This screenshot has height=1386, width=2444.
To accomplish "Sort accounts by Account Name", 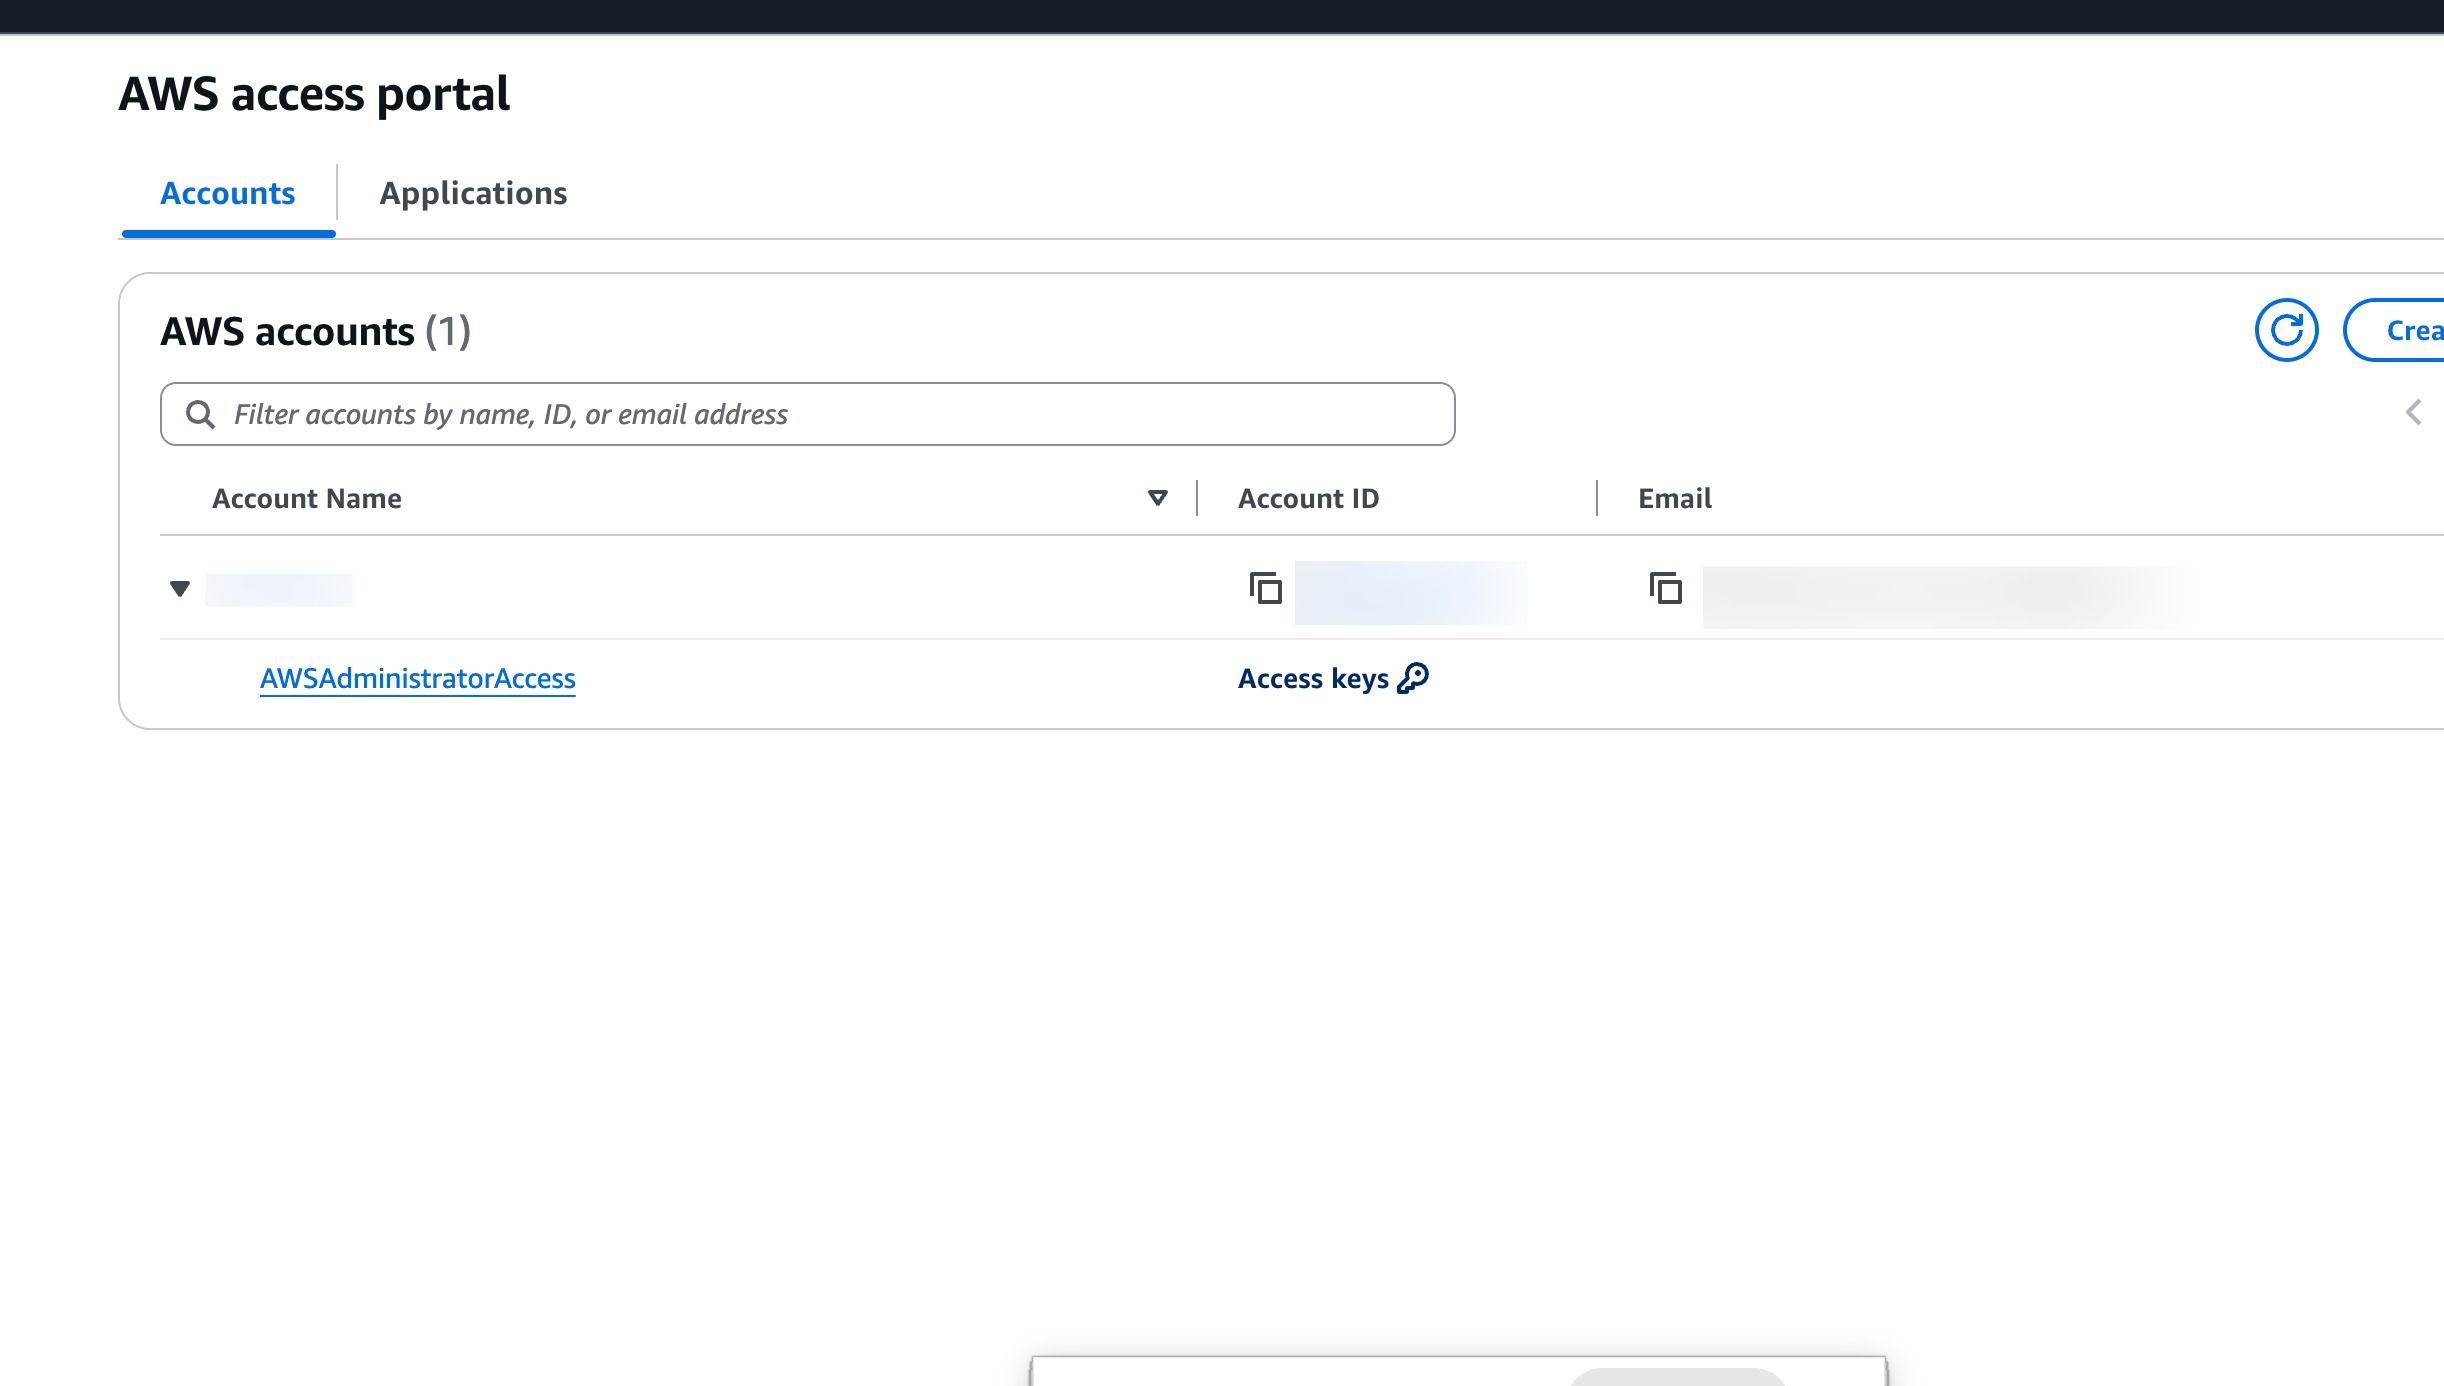I will pos(1157,498).
